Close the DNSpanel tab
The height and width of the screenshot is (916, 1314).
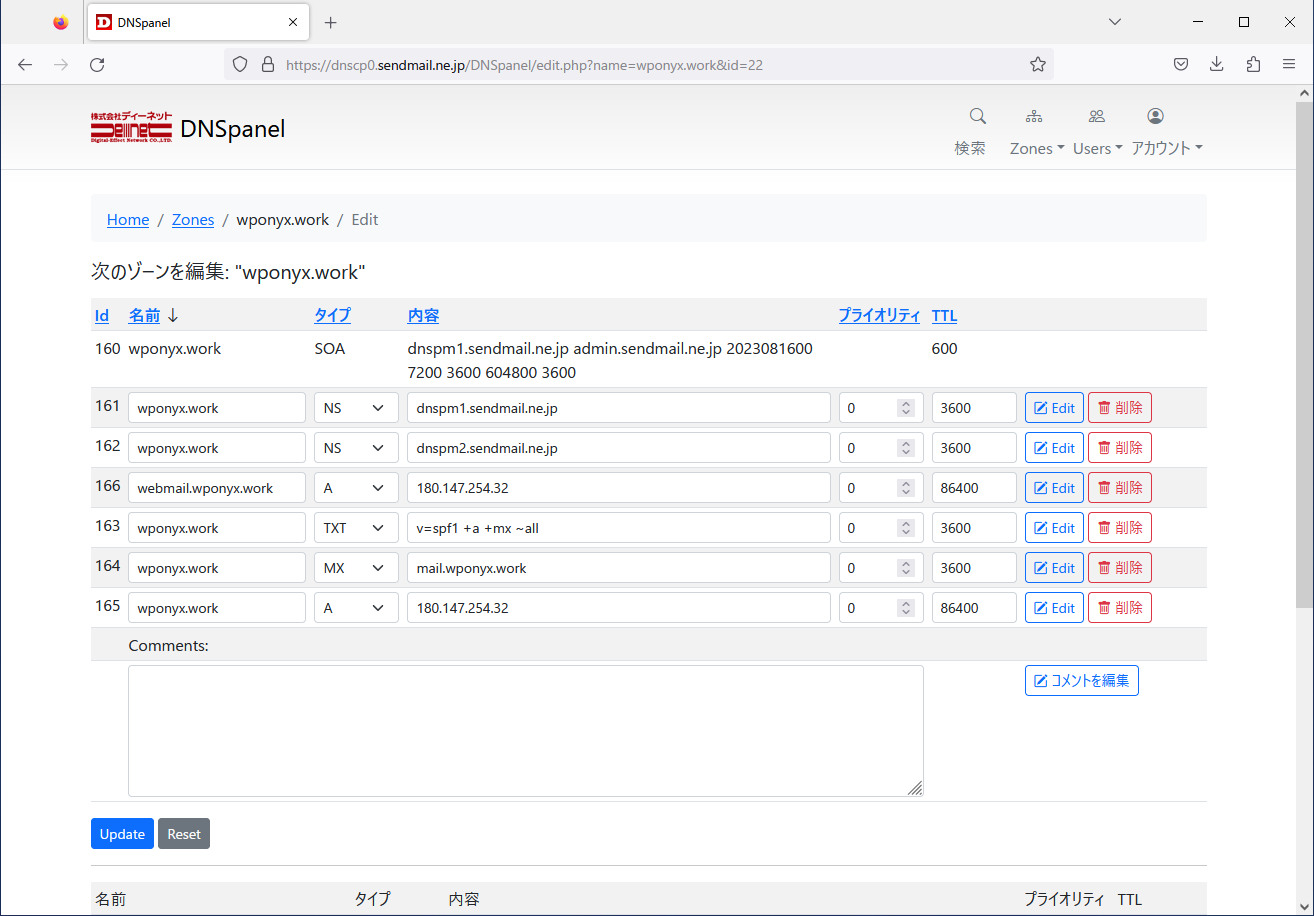click(293, 22)
